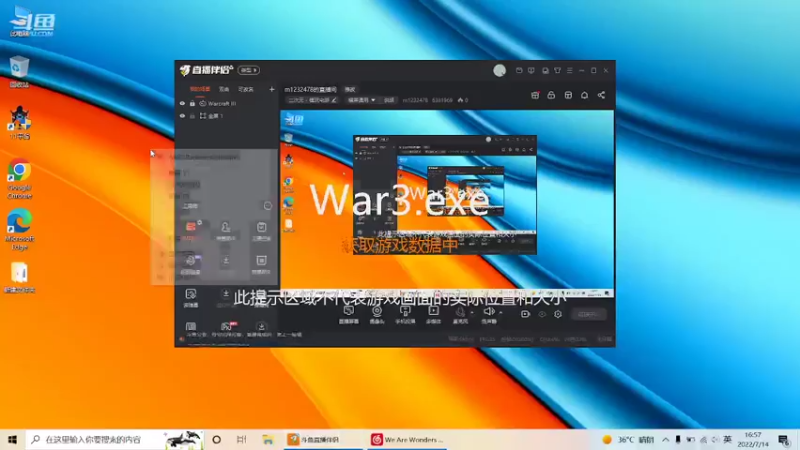Open the bottom-left window icon tool
This screenshot has width=800, height=450.
point(191,329)
